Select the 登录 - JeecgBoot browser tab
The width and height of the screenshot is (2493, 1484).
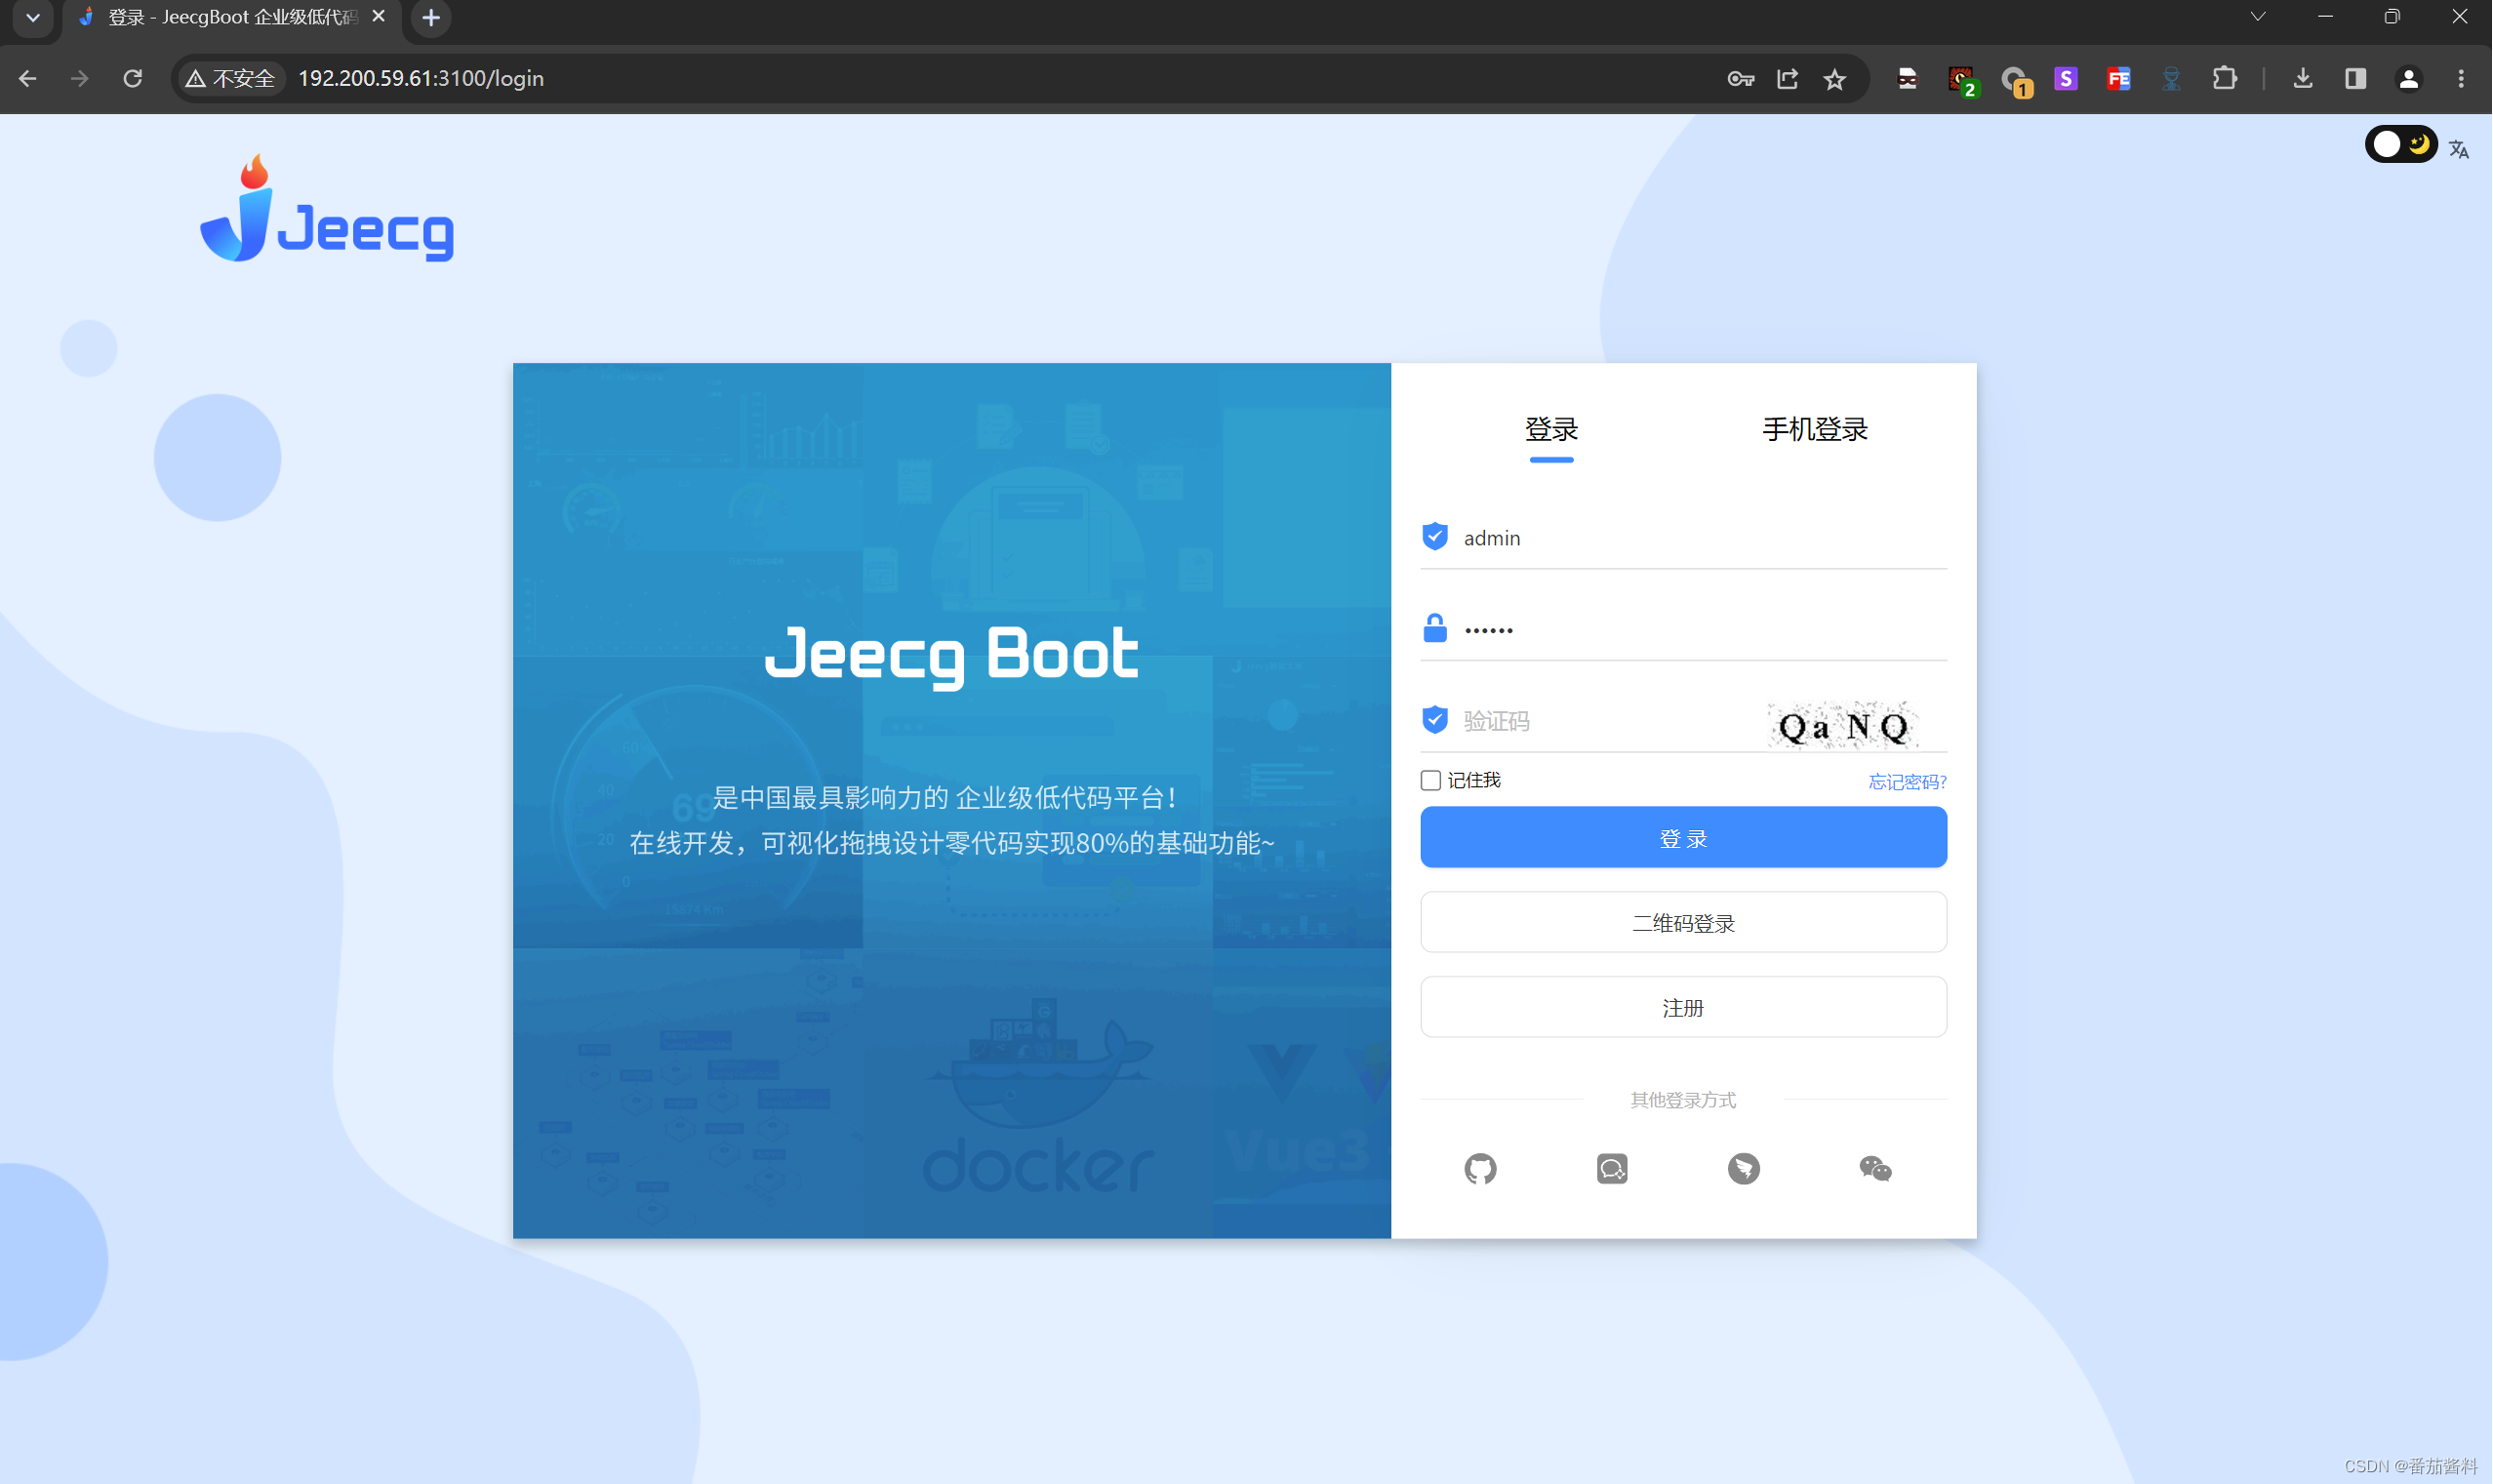click(x=232, y=18)
